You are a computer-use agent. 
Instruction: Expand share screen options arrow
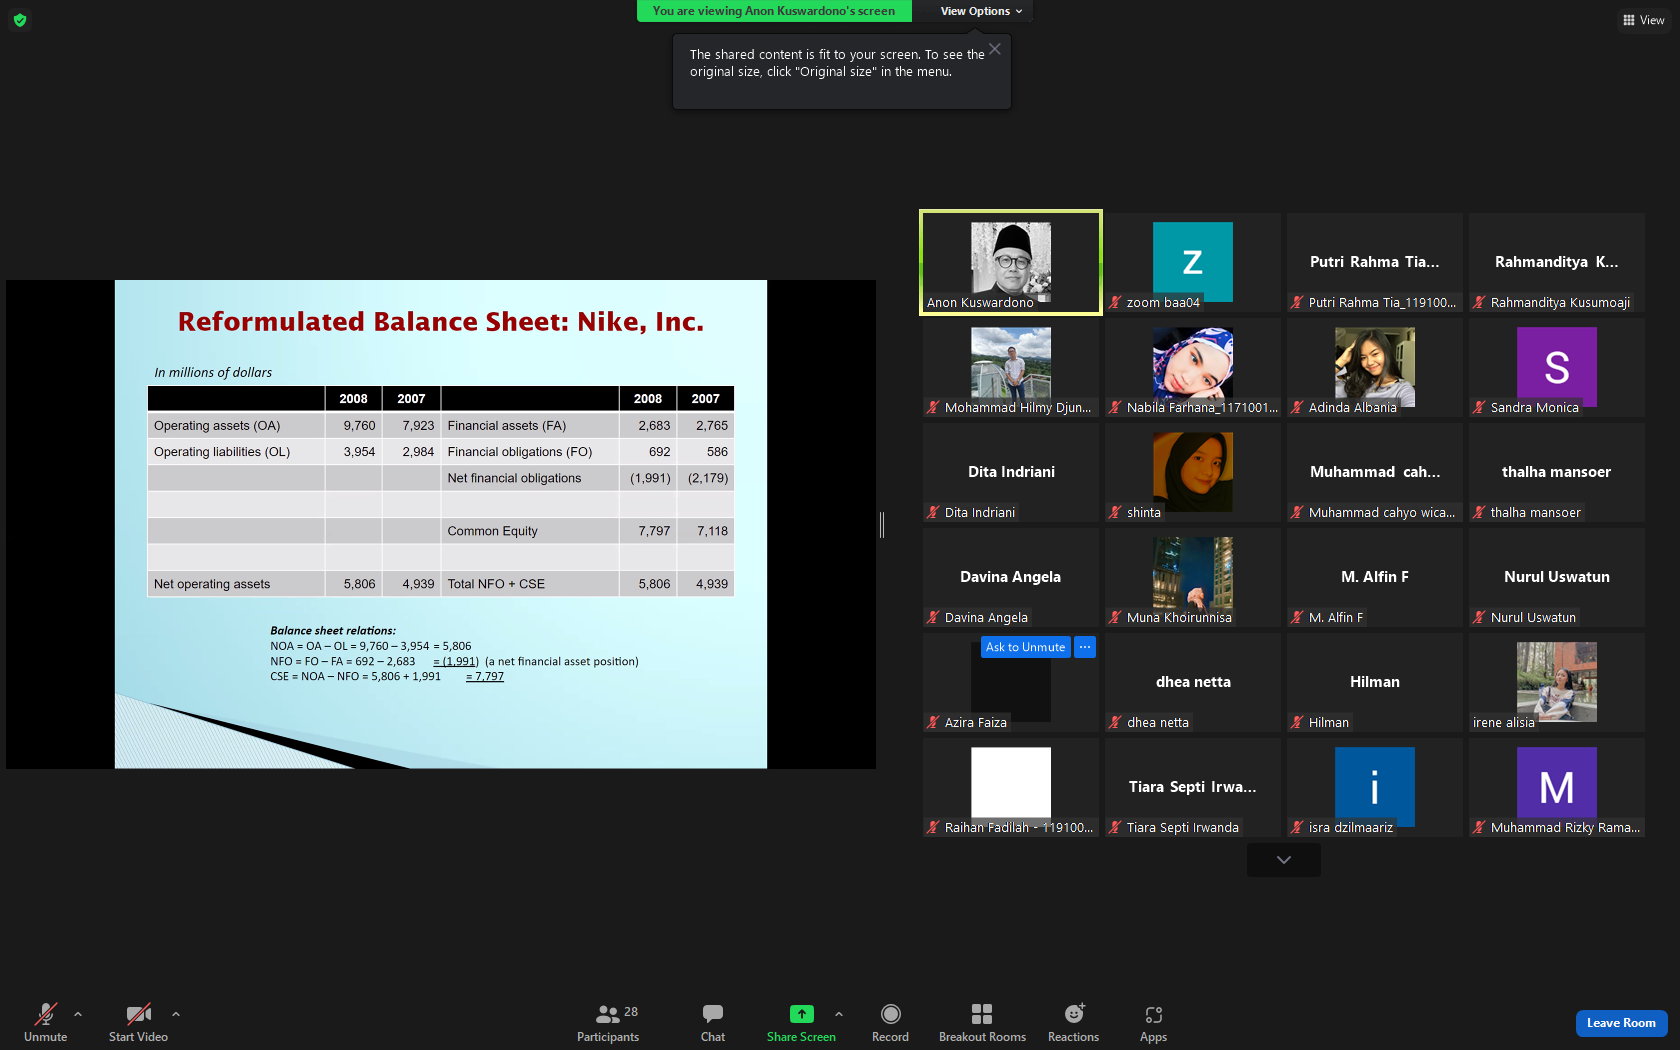(839, 1014)
